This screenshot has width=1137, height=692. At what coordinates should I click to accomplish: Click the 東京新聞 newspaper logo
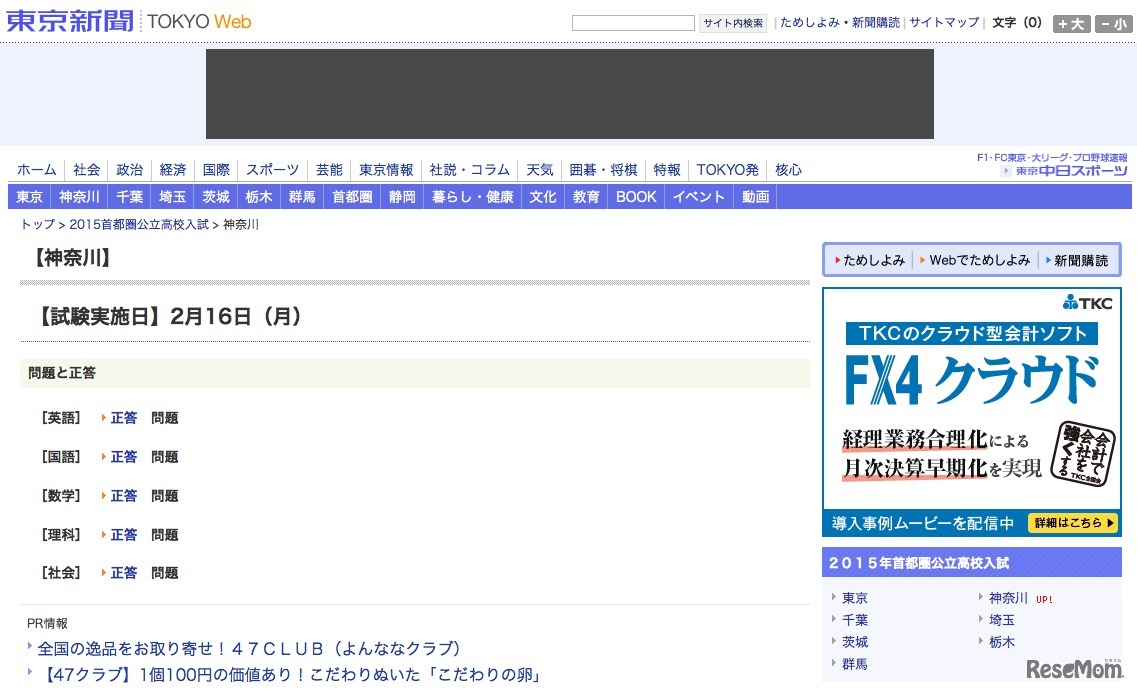coord(68,21)
